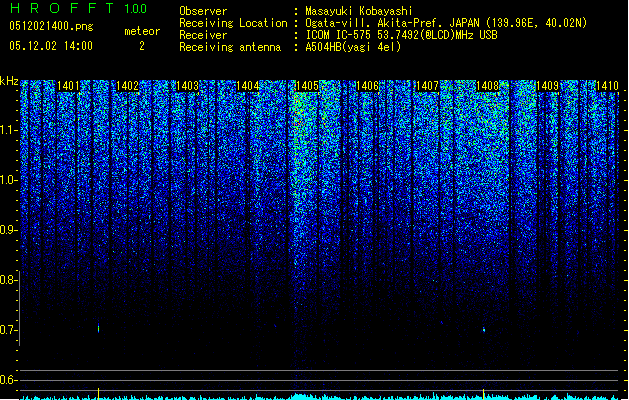Click the 1.0 kHz axis tick label
Image resolution: width=629 pixels, height=400 pixels.
pyautogui.click(x=9, y=180)
